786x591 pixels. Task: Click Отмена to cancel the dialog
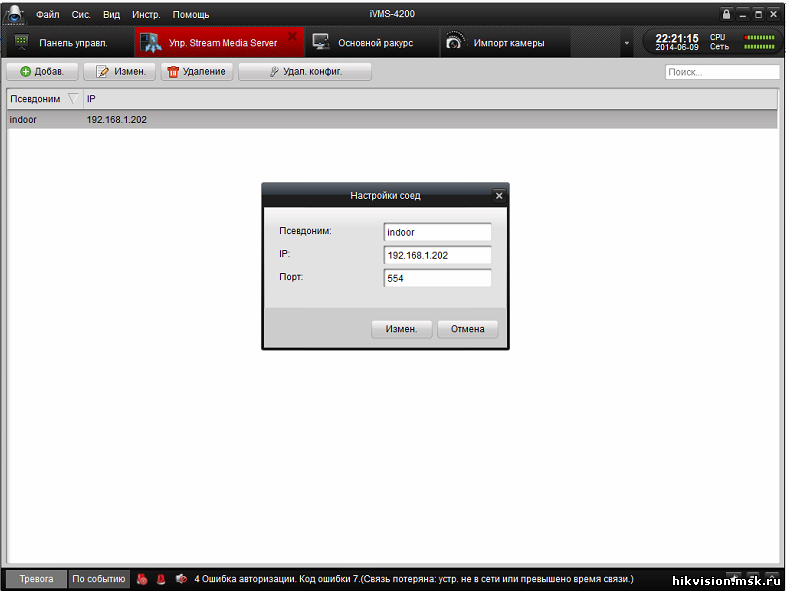point(468,329)
